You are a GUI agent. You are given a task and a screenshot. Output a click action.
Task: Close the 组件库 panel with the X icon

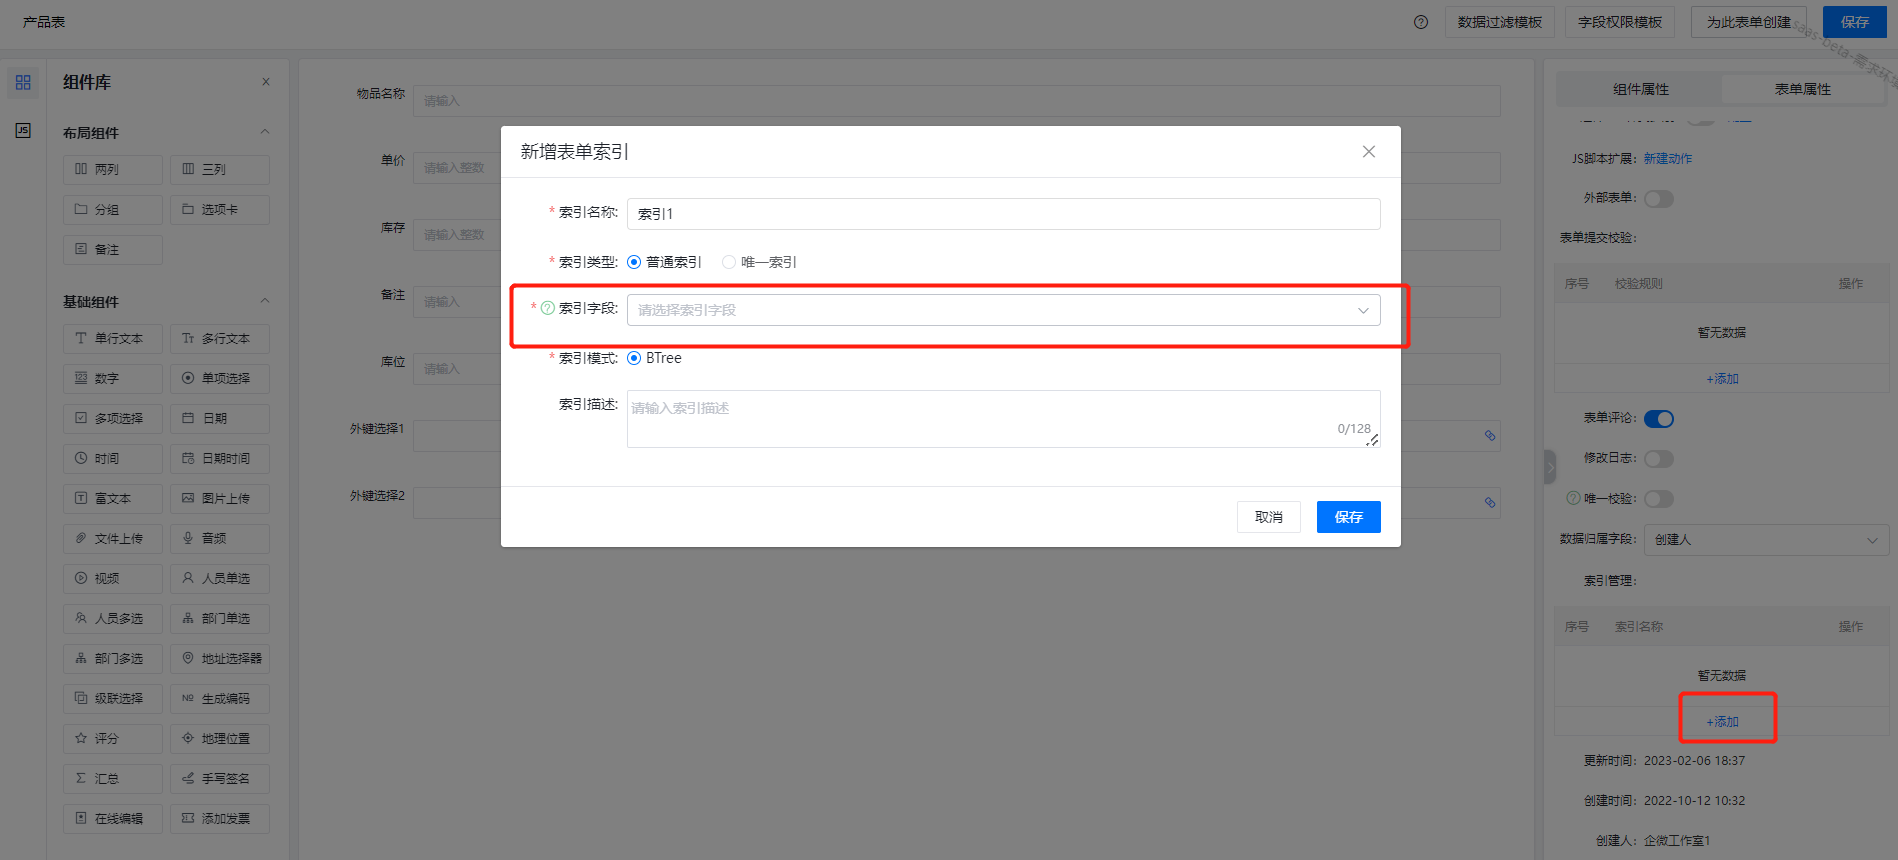tap(265, 82)
